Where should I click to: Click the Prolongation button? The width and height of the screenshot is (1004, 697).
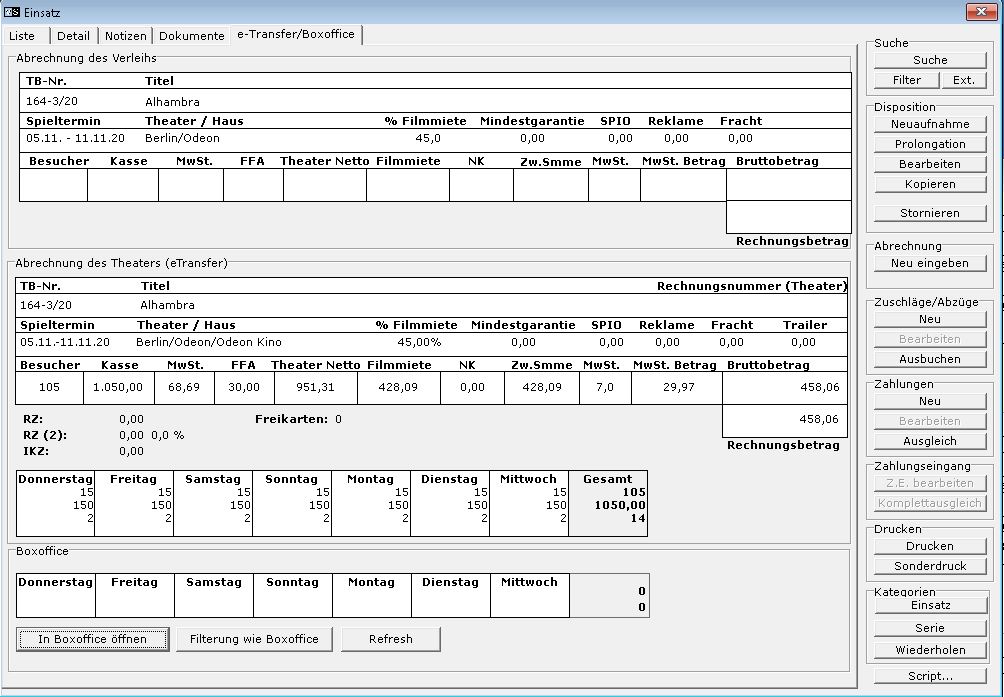(x=930, y=144)
